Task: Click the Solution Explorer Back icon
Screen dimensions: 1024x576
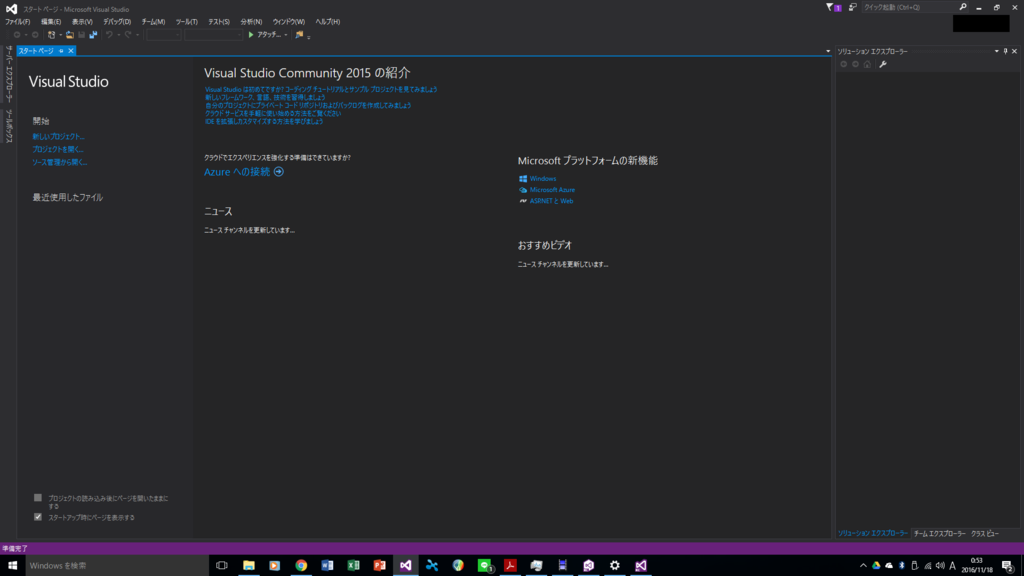Action: coord(844,64)
